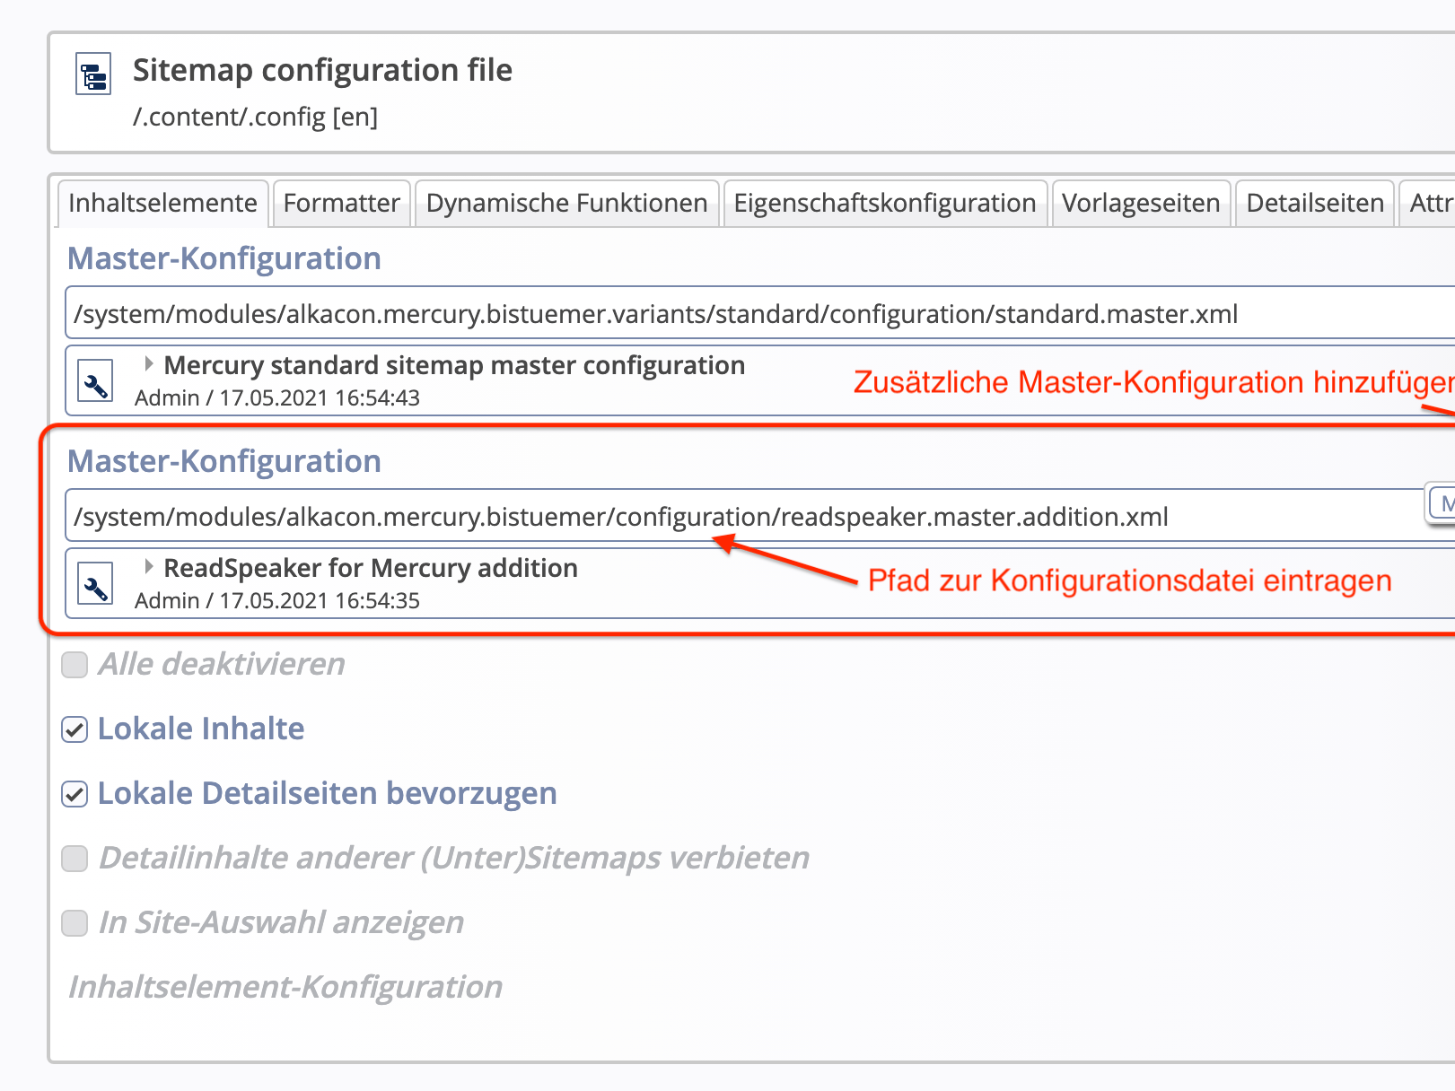
Task: Expand the Mercury standard sitemap master configuration entry
Action: coord(148,364)
